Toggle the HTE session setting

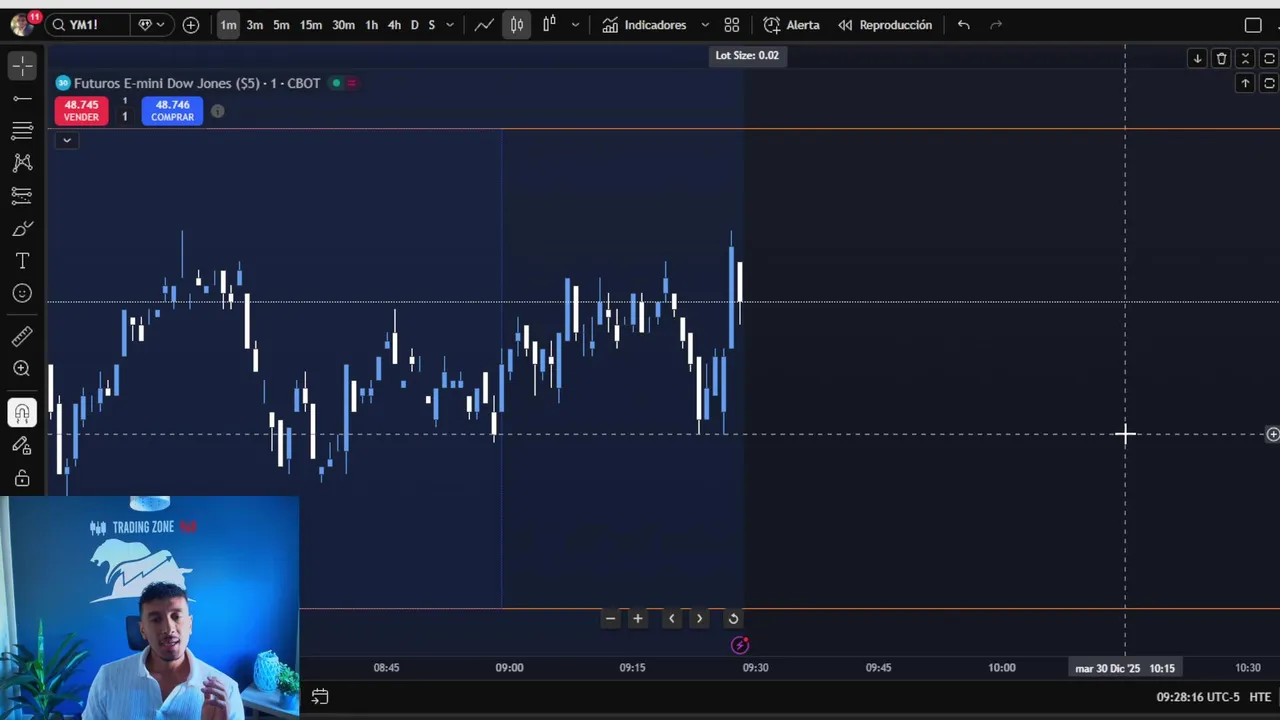(x=1260, y=697)
